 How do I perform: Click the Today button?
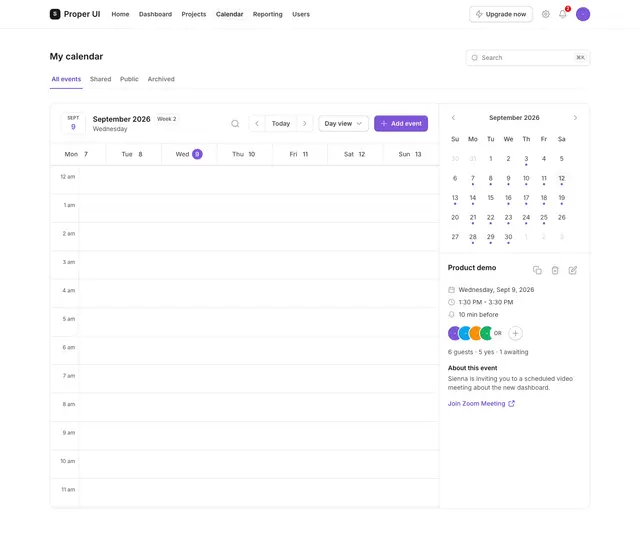(x=281, y=124)
